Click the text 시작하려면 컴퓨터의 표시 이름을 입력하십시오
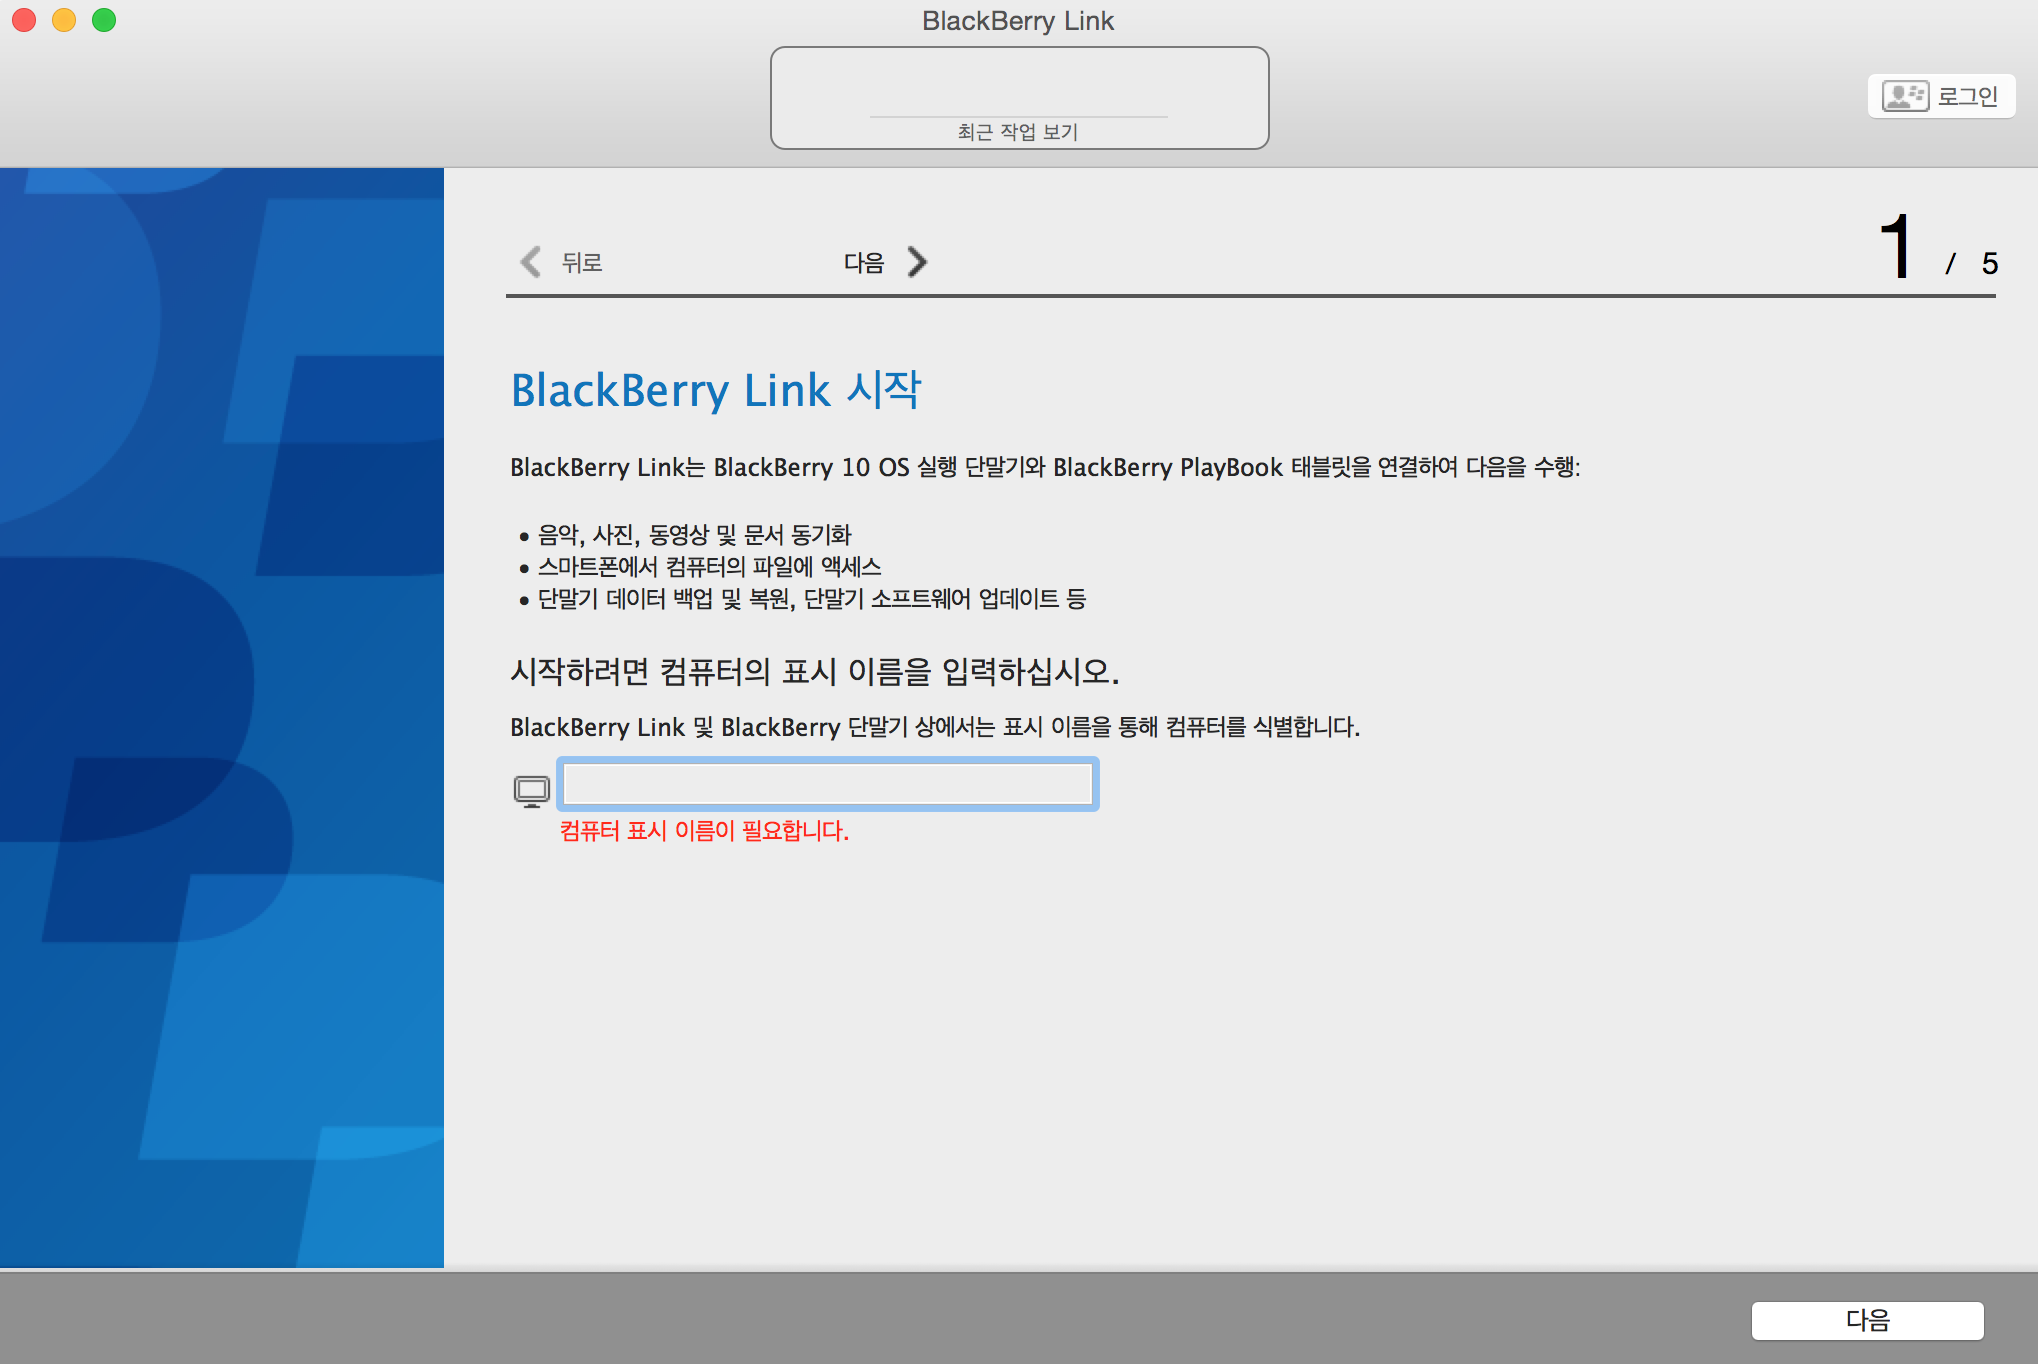The height and width of the screenshot is (1364, 2038). 815,671
